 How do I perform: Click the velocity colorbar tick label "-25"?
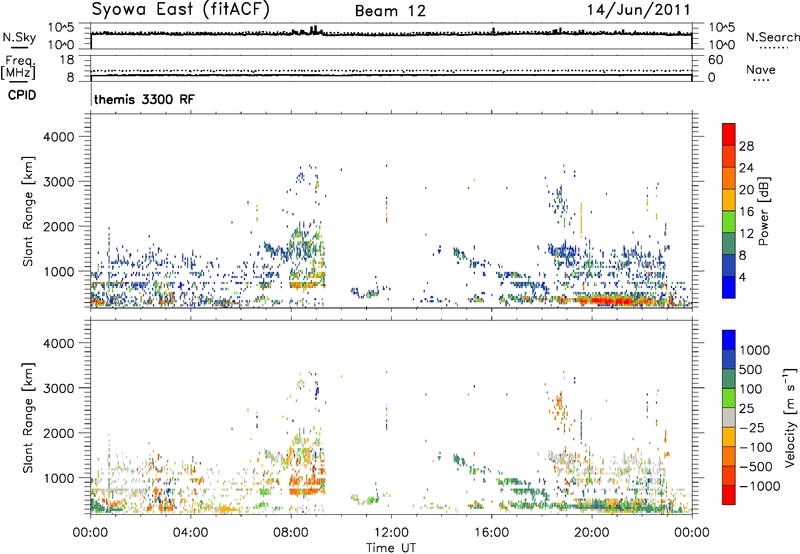(752, 427)
